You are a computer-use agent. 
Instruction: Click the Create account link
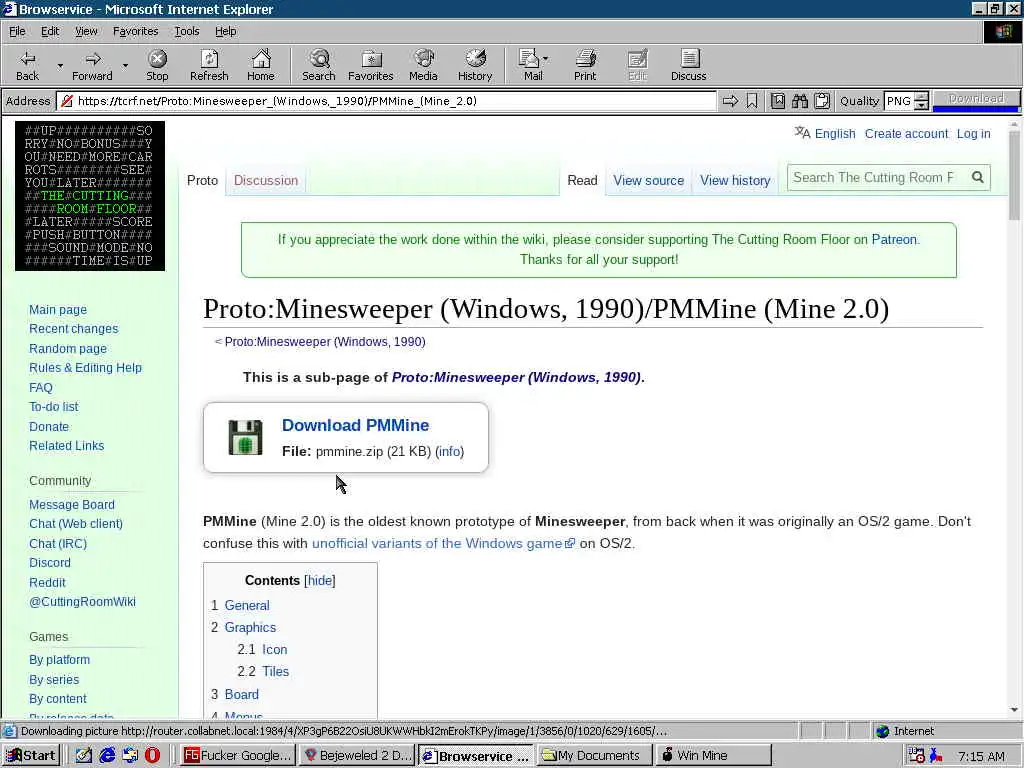pos(906,133)
